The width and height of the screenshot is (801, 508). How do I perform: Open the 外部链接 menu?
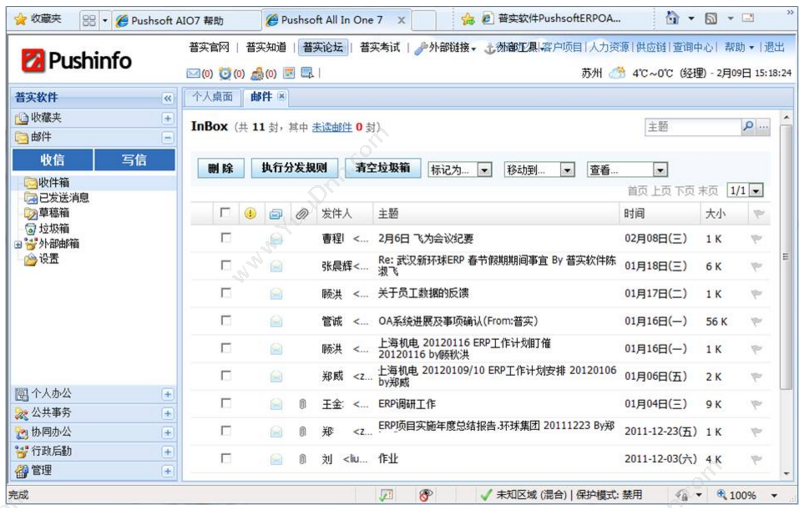tap(445, 48)
